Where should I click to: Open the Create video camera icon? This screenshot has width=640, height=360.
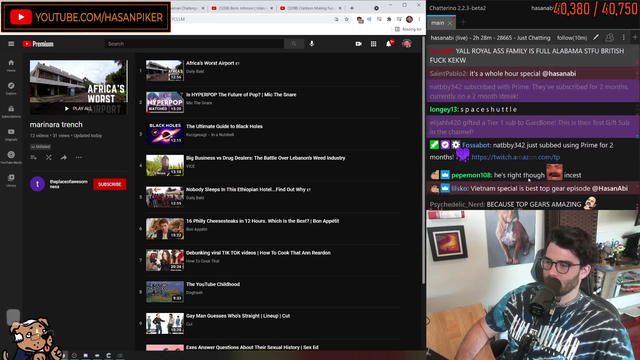tap(358, 44)
